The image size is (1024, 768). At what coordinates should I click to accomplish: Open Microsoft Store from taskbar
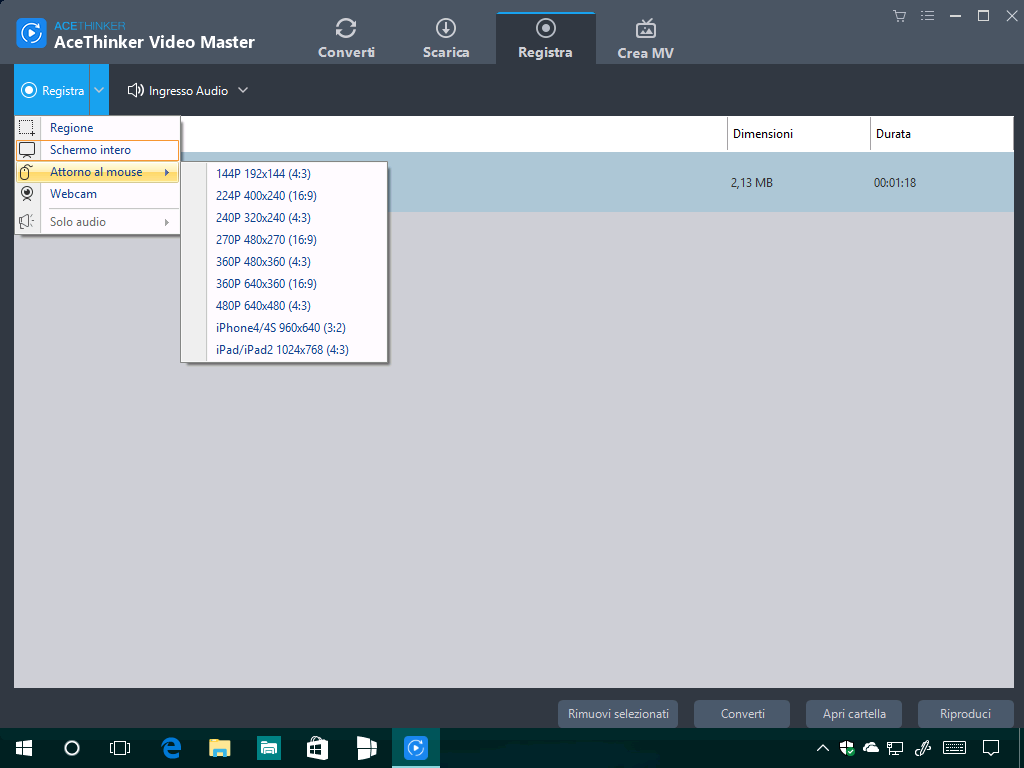[317, 748]
